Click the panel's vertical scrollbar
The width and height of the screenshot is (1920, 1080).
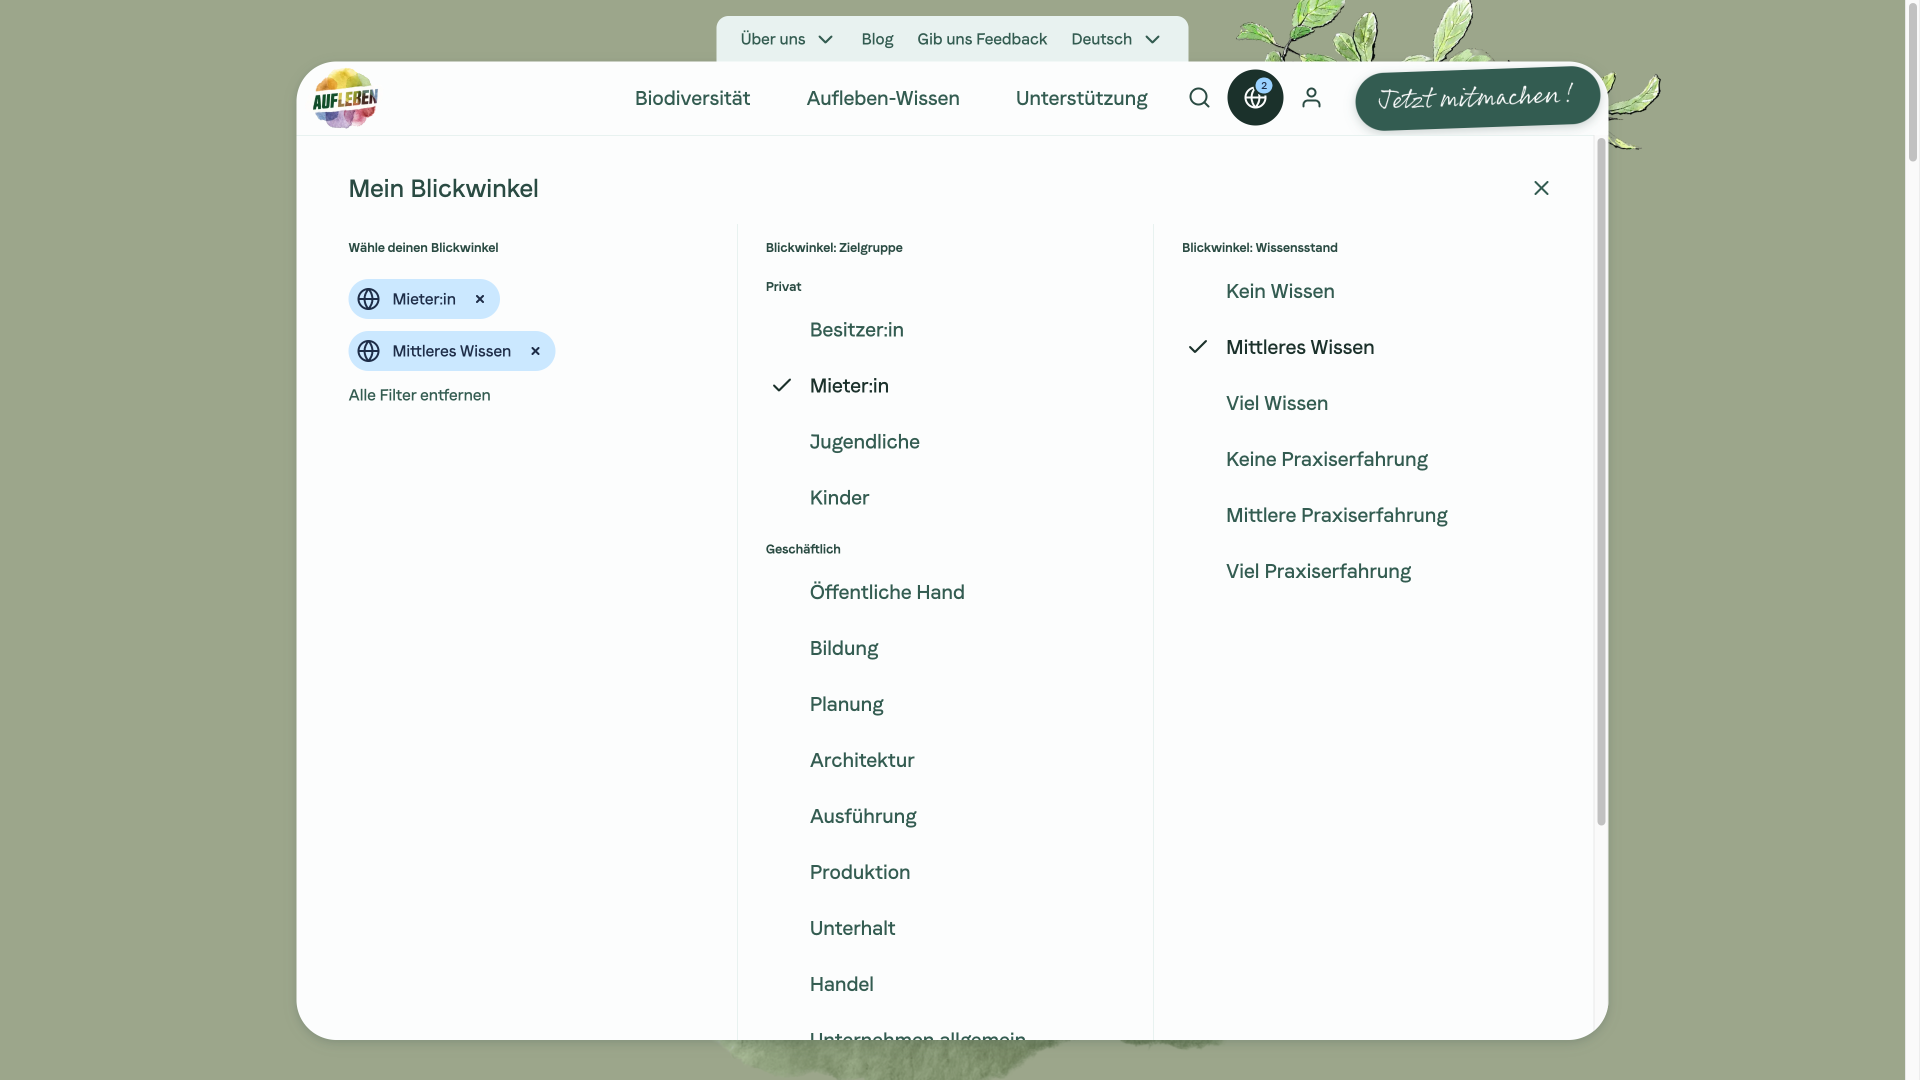pos(1600,480)
